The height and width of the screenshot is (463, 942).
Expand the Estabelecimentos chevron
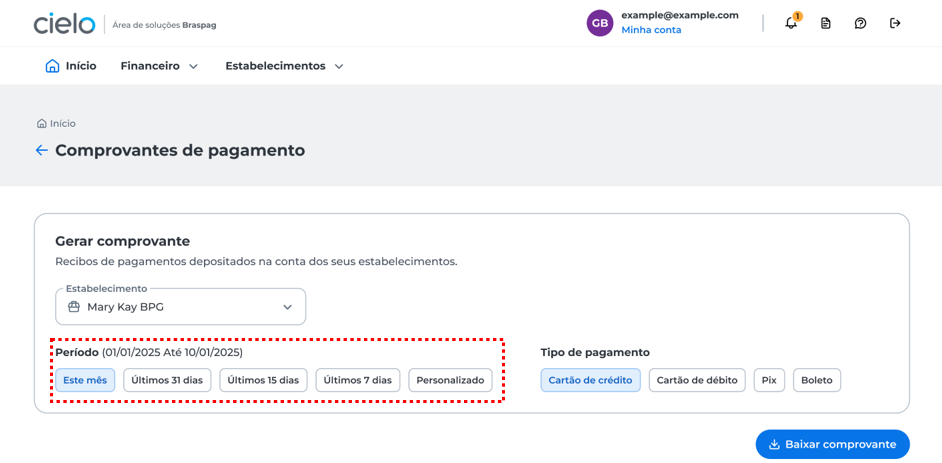339,67
